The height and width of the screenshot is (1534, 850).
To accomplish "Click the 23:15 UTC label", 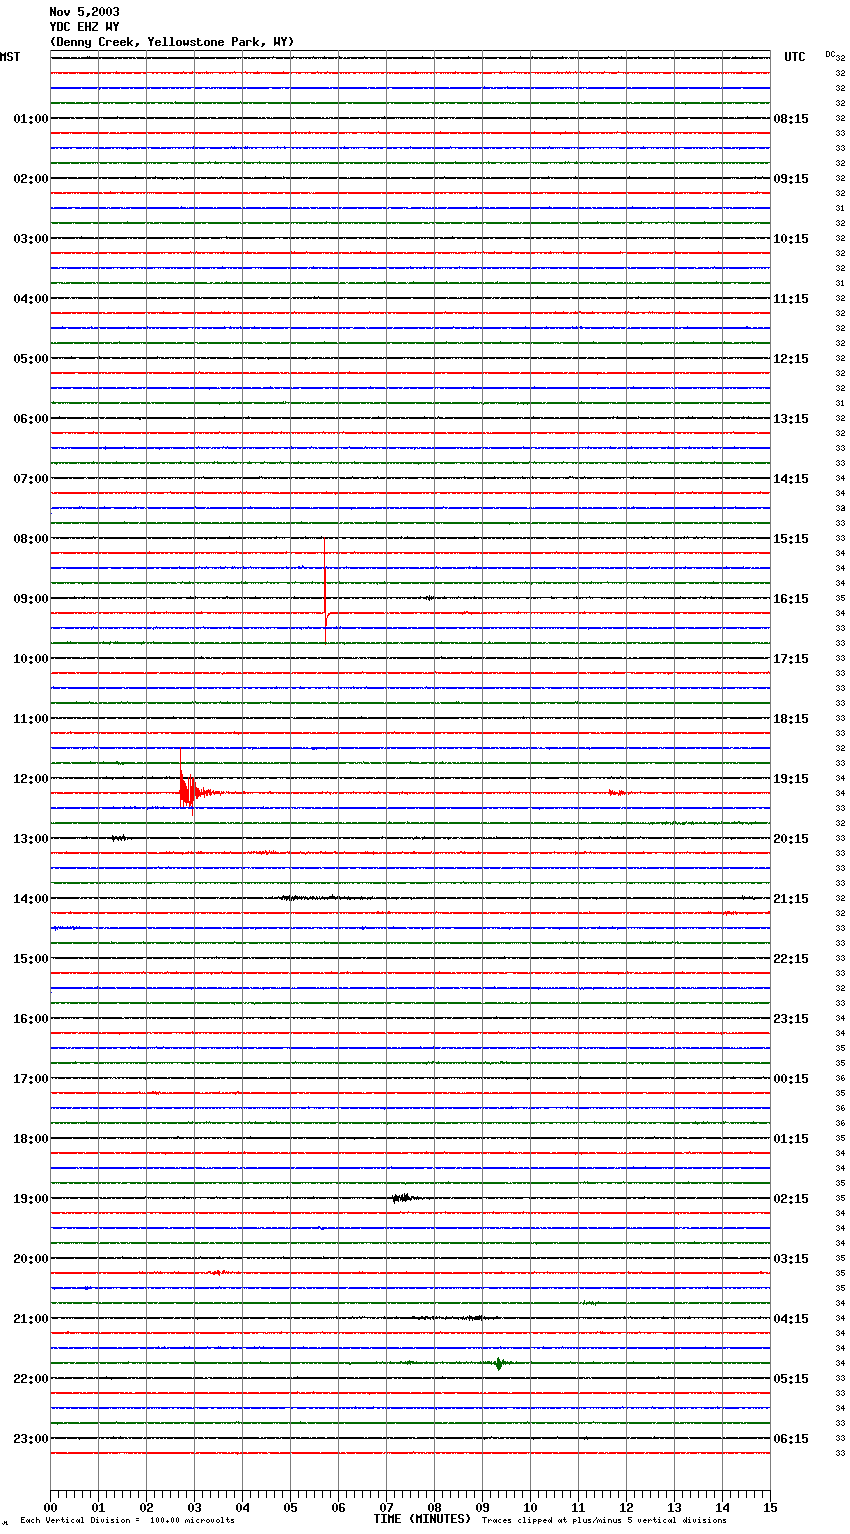I will pos(791,1019).
